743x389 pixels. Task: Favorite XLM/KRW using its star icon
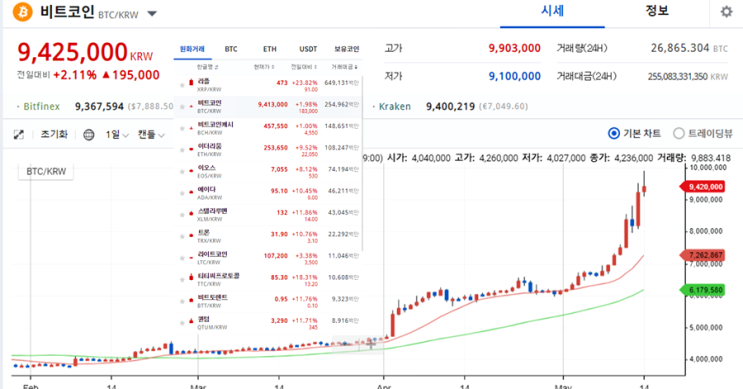tap(181, 215)
